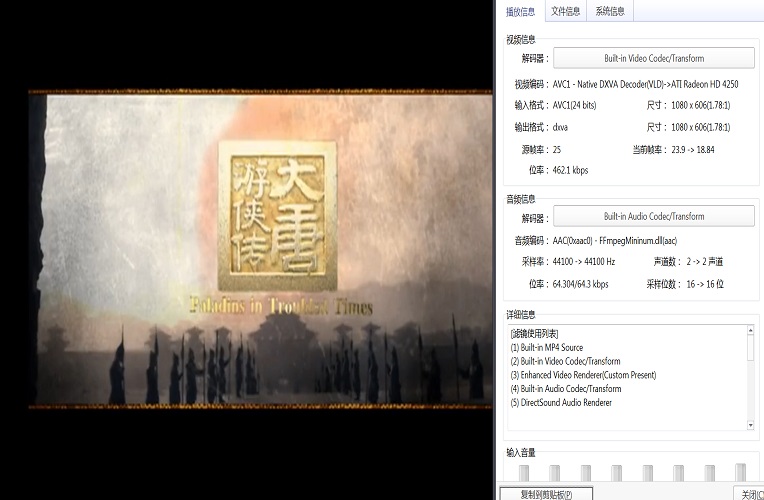Select the 系统信息 tab
The height and width of the screenshot is (500, 764).
[x=609, y=12]
